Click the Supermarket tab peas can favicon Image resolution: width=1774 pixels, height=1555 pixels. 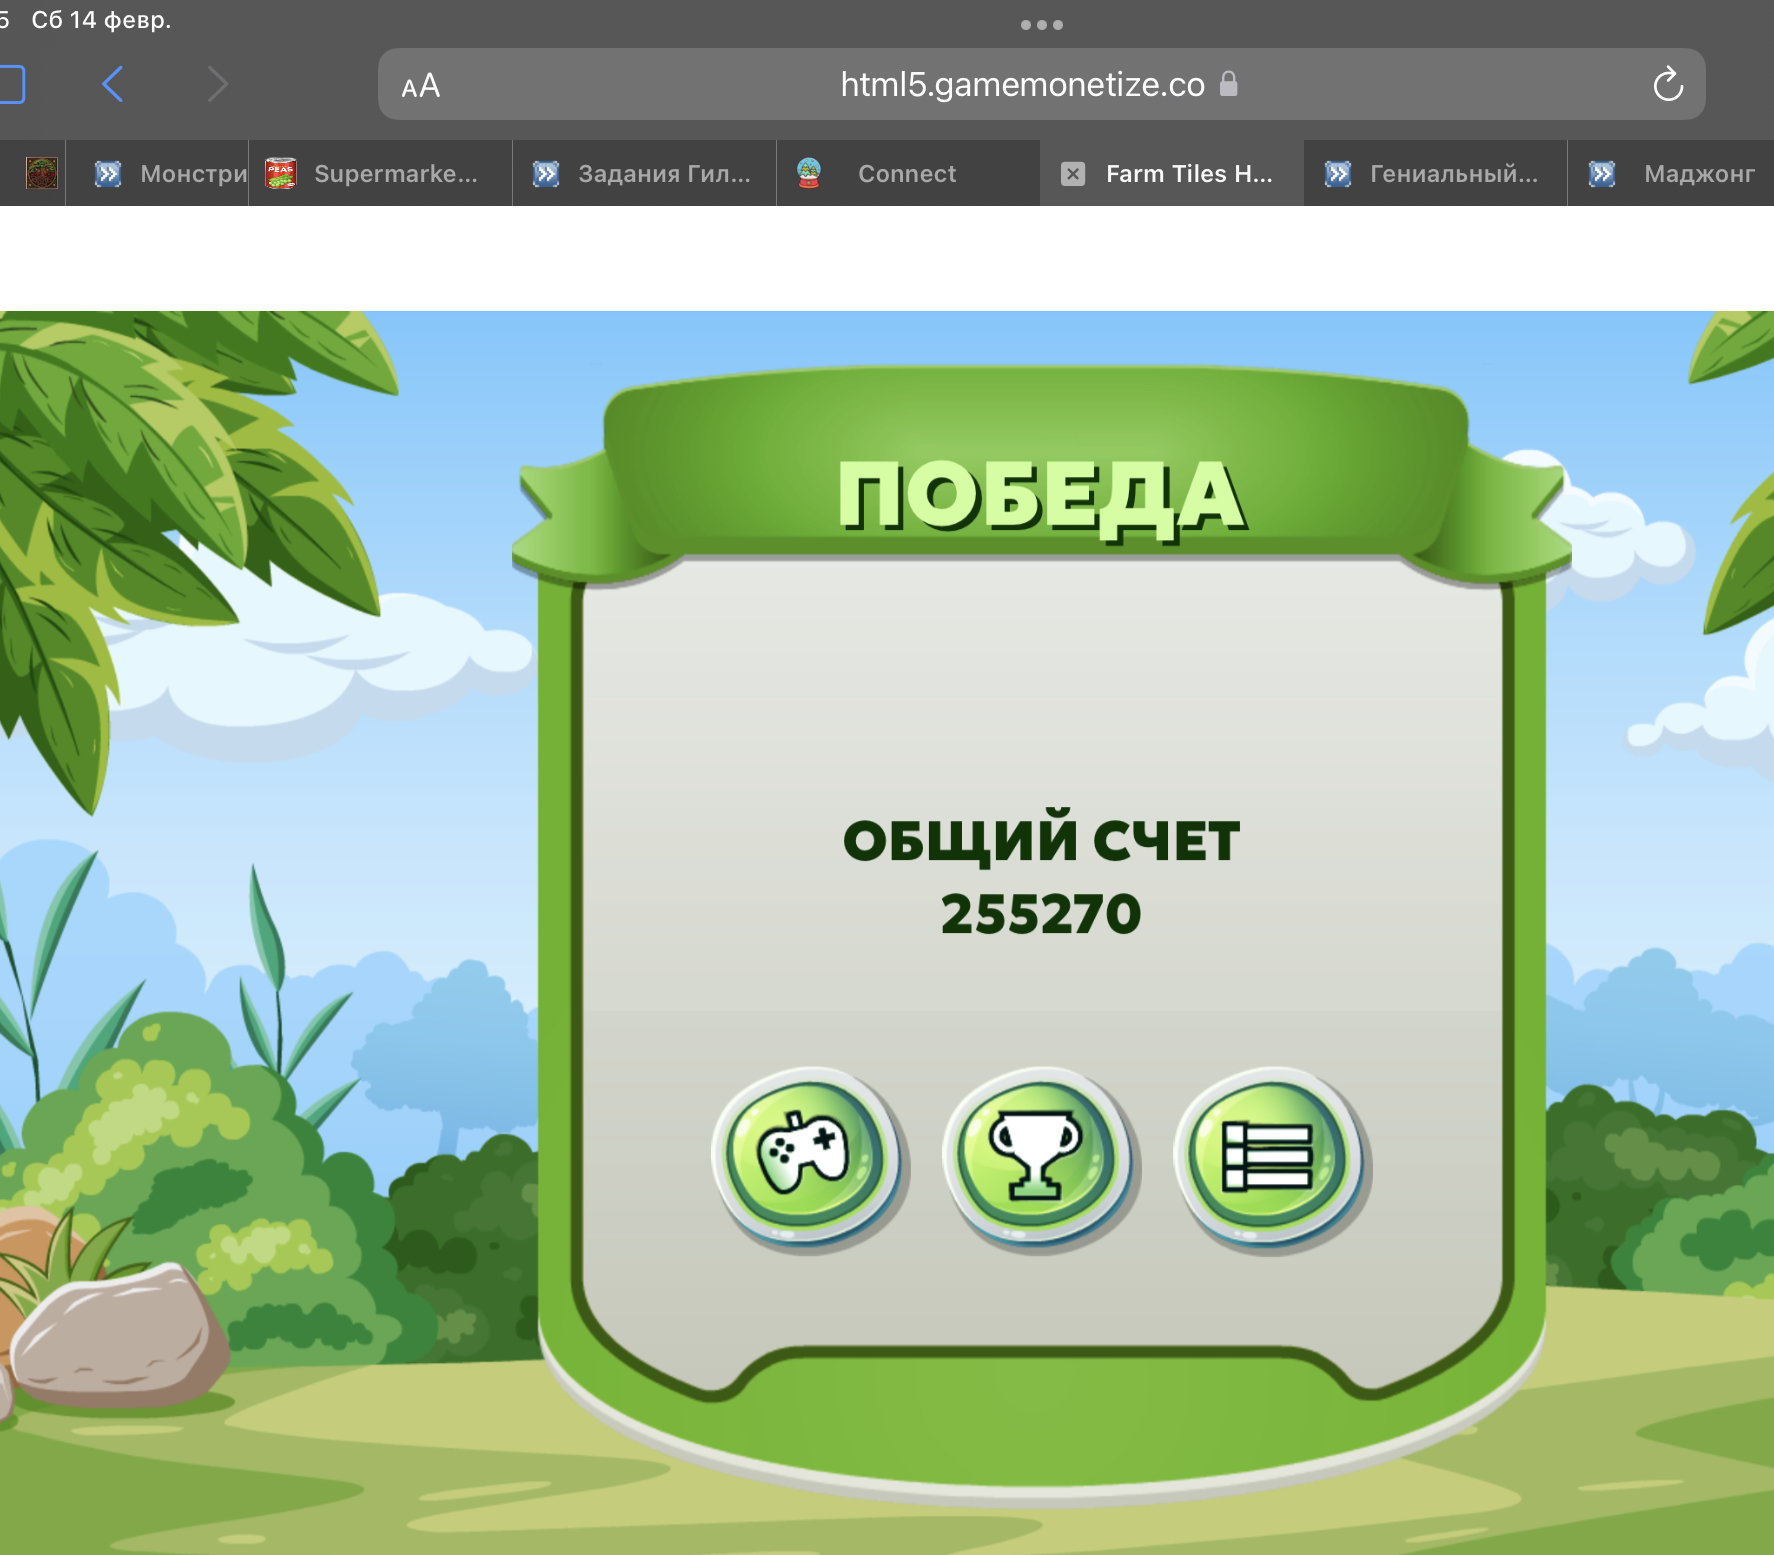point(281,173)
